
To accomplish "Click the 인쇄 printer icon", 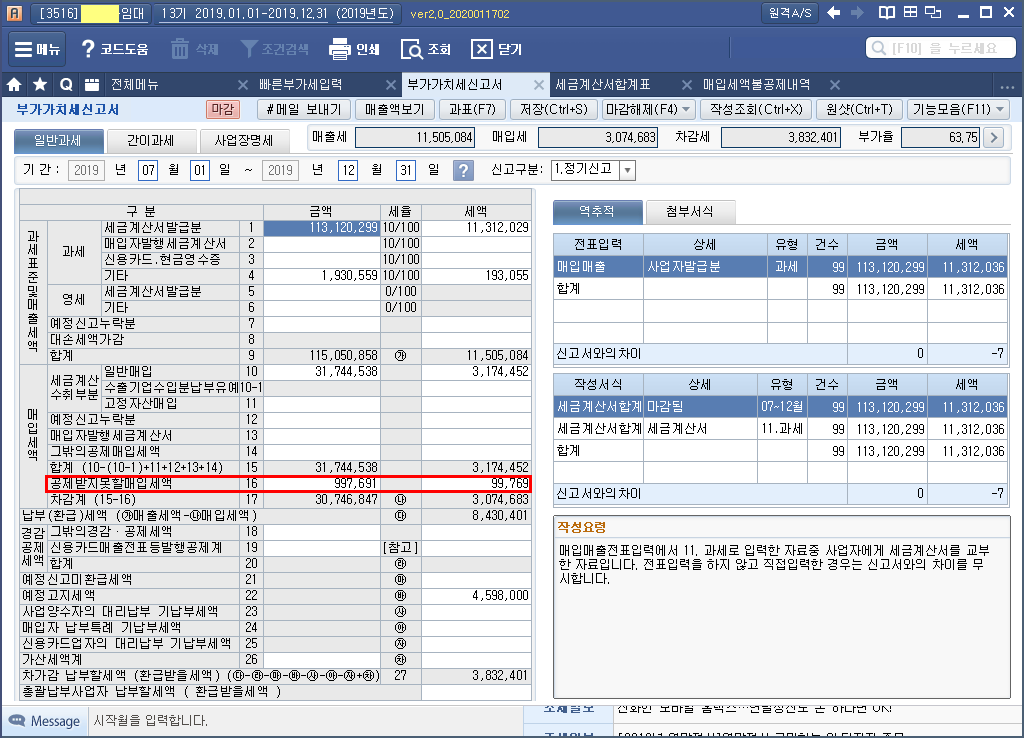I will (x=340, y=49).
